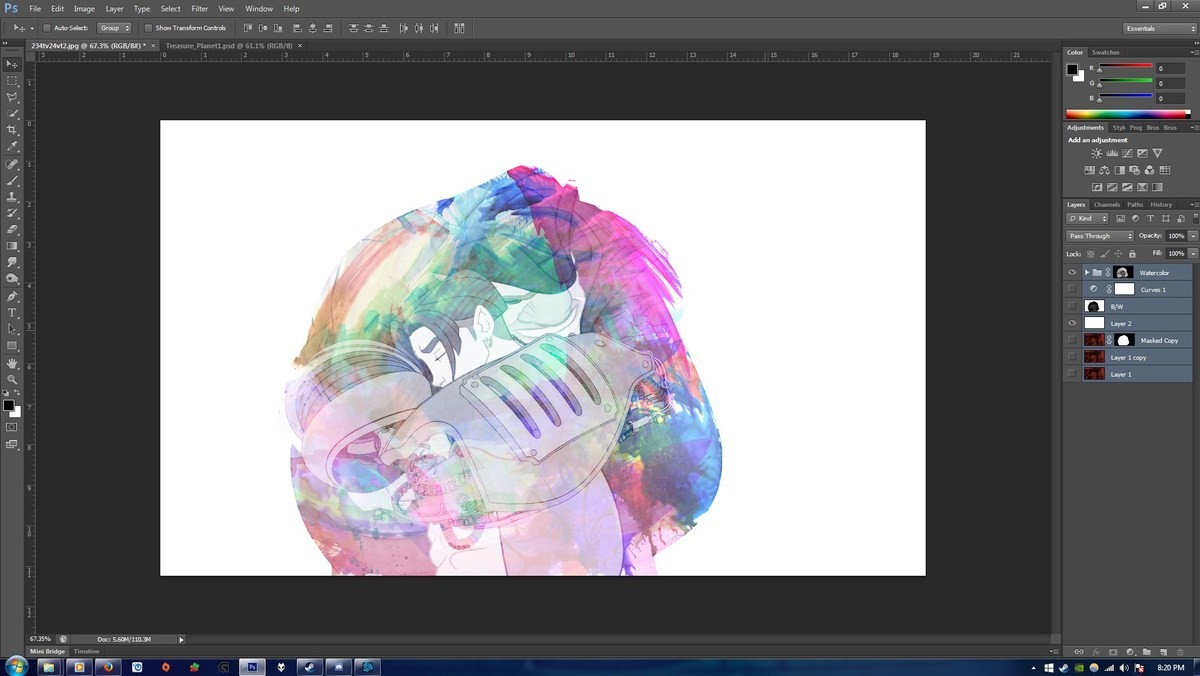Select the Type tool

(12, 313)
